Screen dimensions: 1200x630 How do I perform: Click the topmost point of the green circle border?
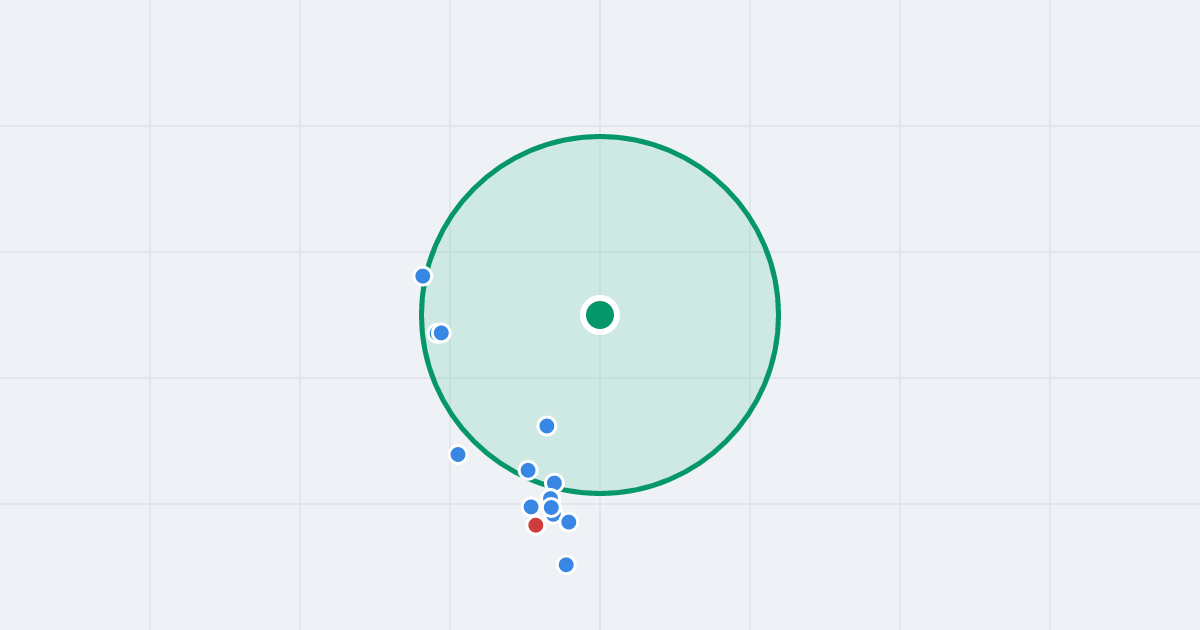coord(600,137)
